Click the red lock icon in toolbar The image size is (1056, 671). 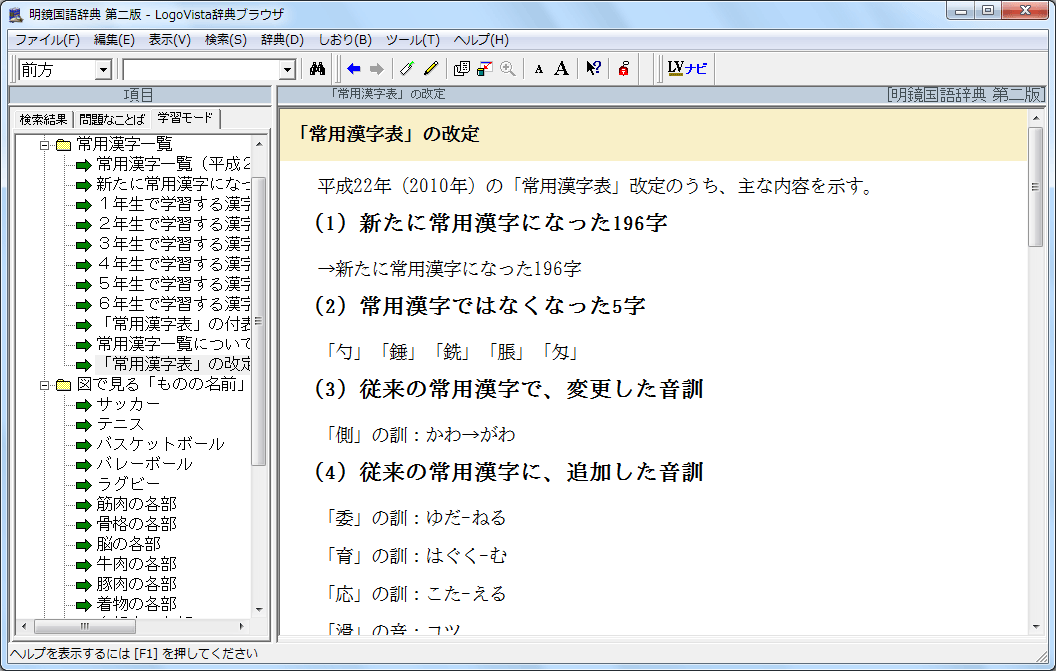[x=623, y=69]
